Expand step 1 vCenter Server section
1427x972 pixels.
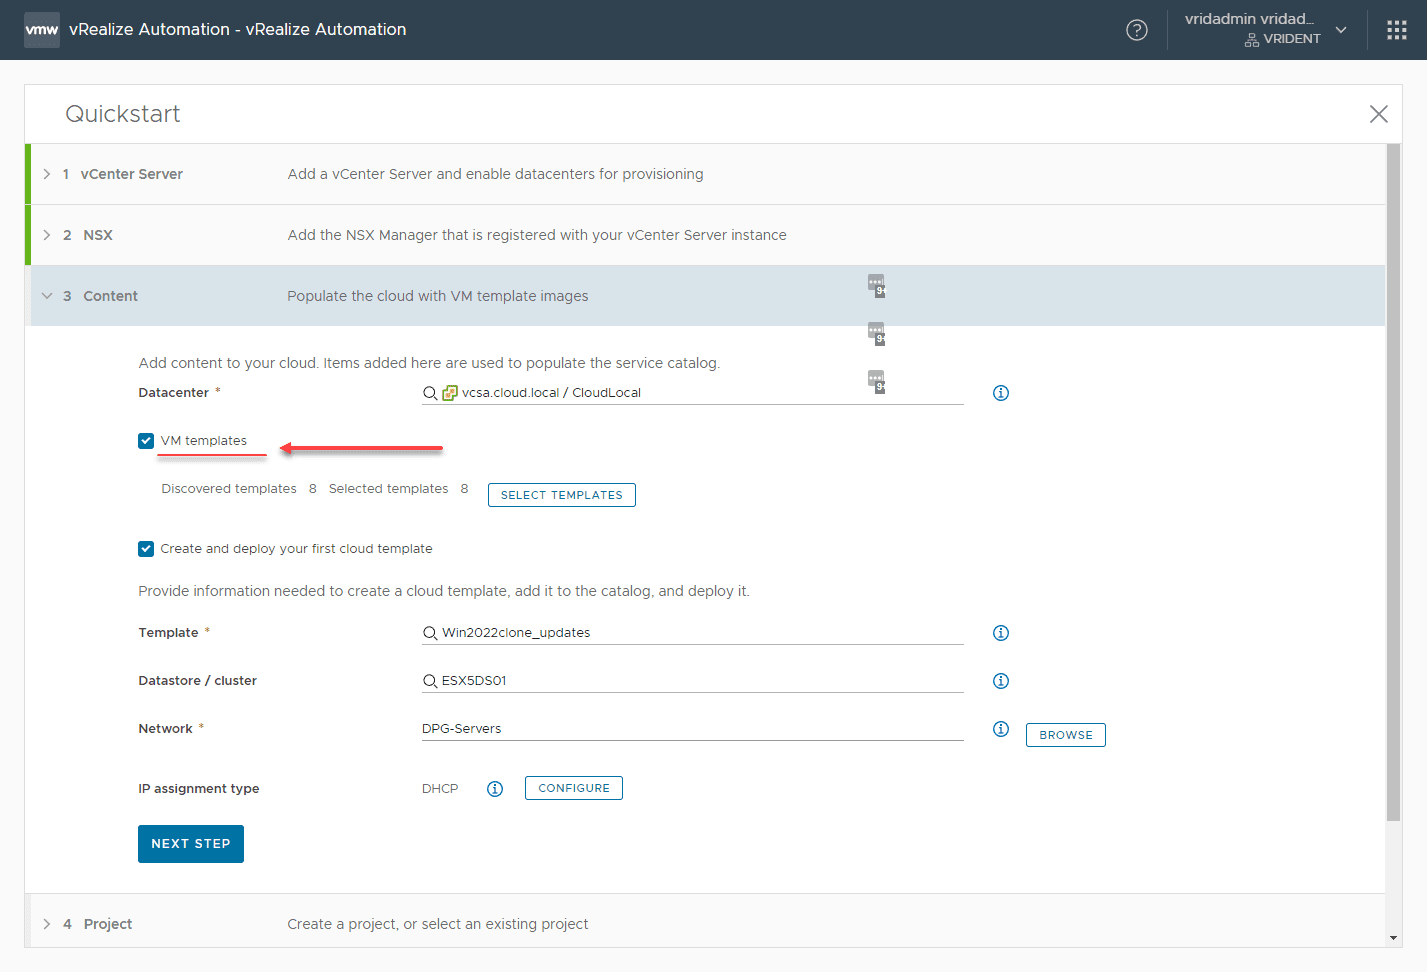47,174
